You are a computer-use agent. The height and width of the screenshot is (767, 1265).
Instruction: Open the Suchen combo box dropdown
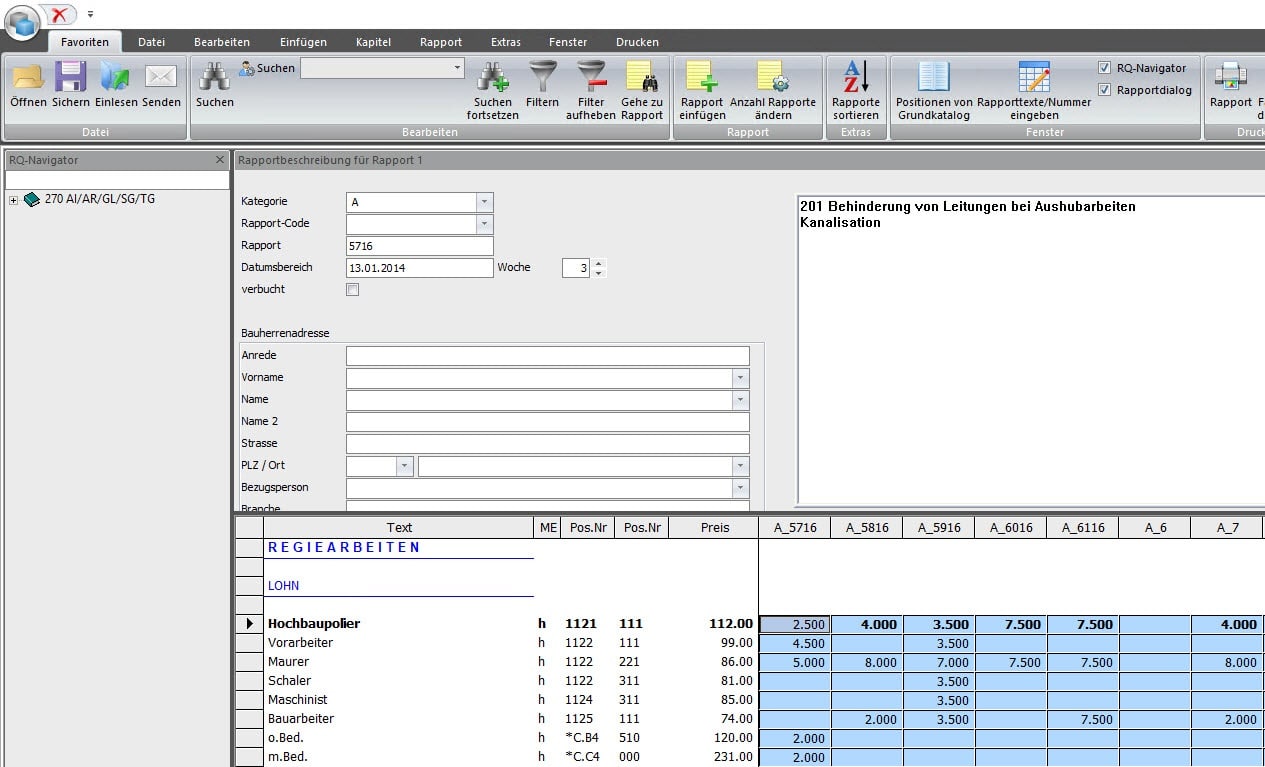coord(458,68)
